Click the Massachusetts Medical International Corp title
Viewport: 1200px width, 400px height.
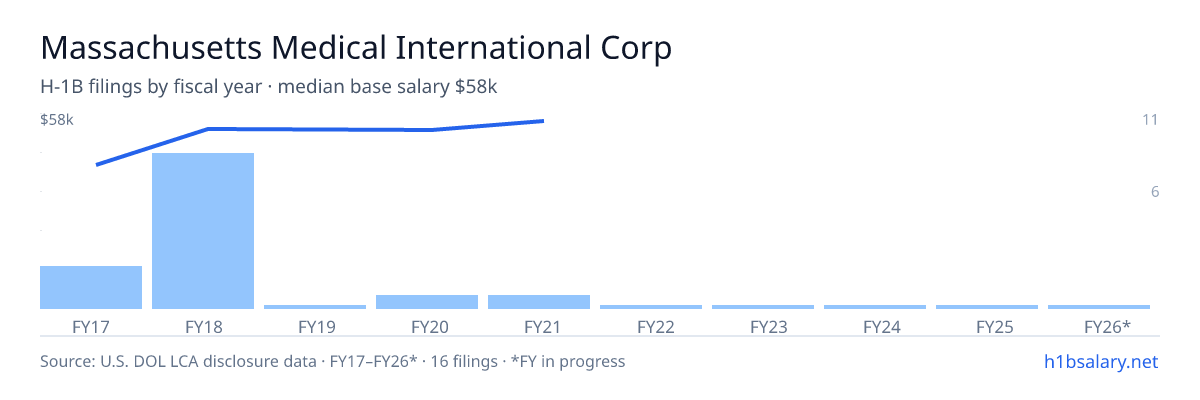[356, 47]
